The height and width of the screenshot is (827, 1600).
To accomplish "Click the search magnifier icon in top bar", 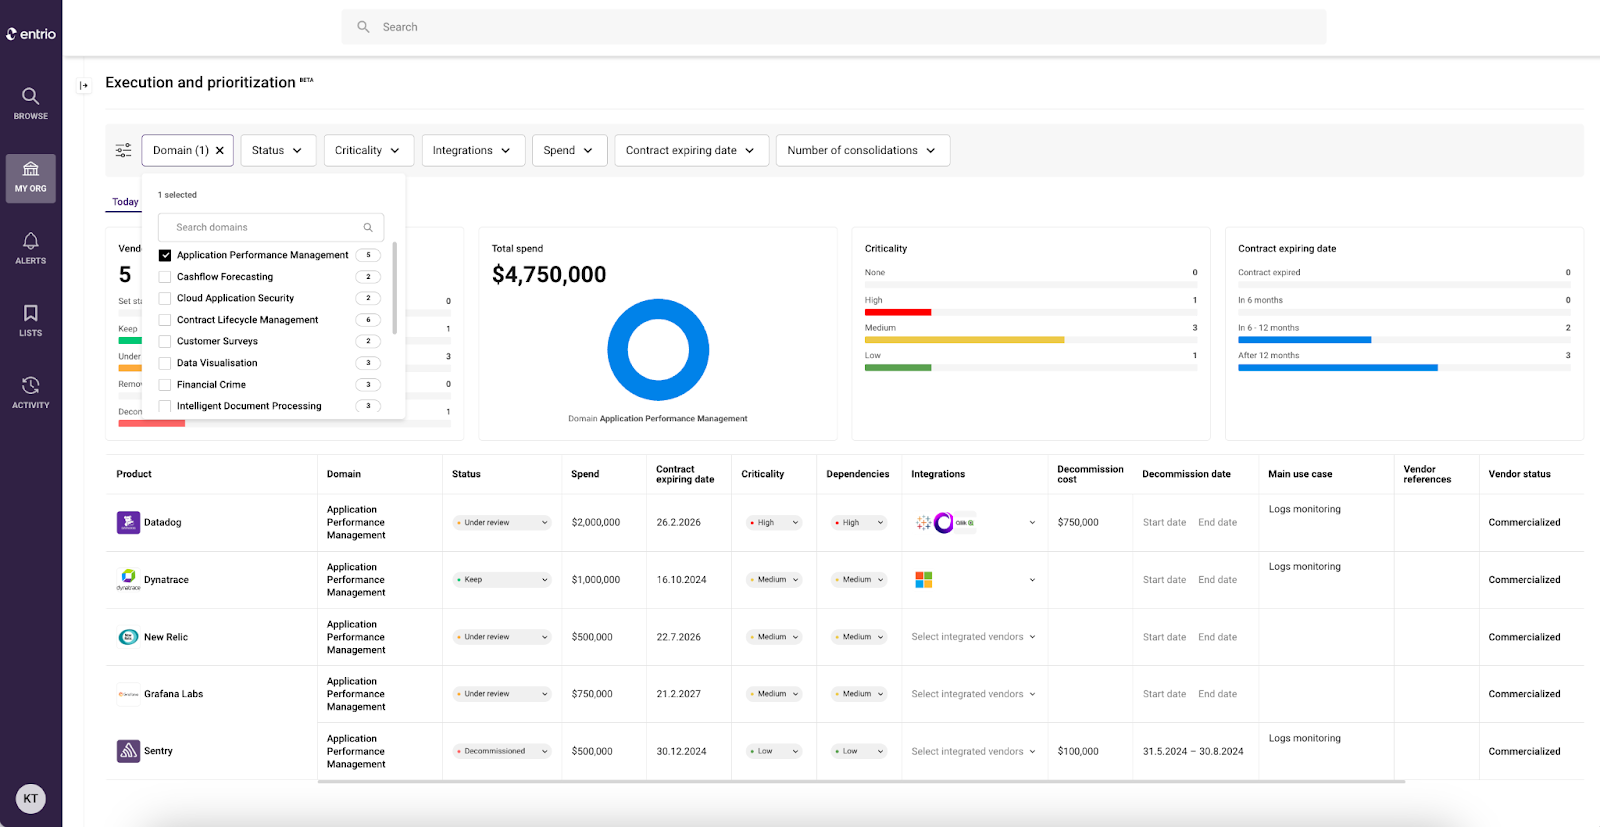I will (364, 27).
